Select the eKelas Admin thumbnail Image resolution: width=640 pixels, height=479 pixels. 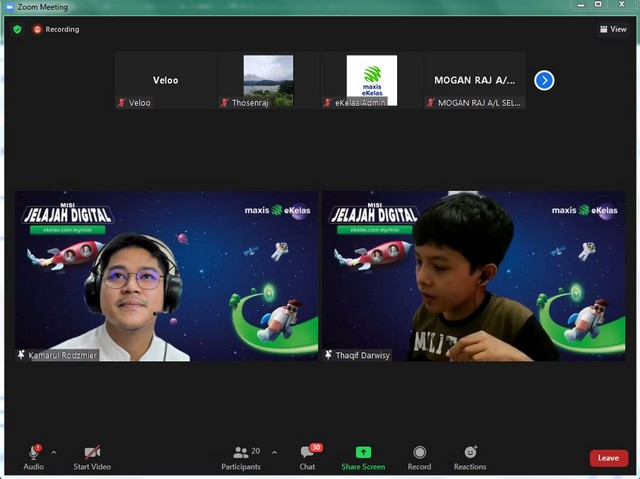pos(371,80)
